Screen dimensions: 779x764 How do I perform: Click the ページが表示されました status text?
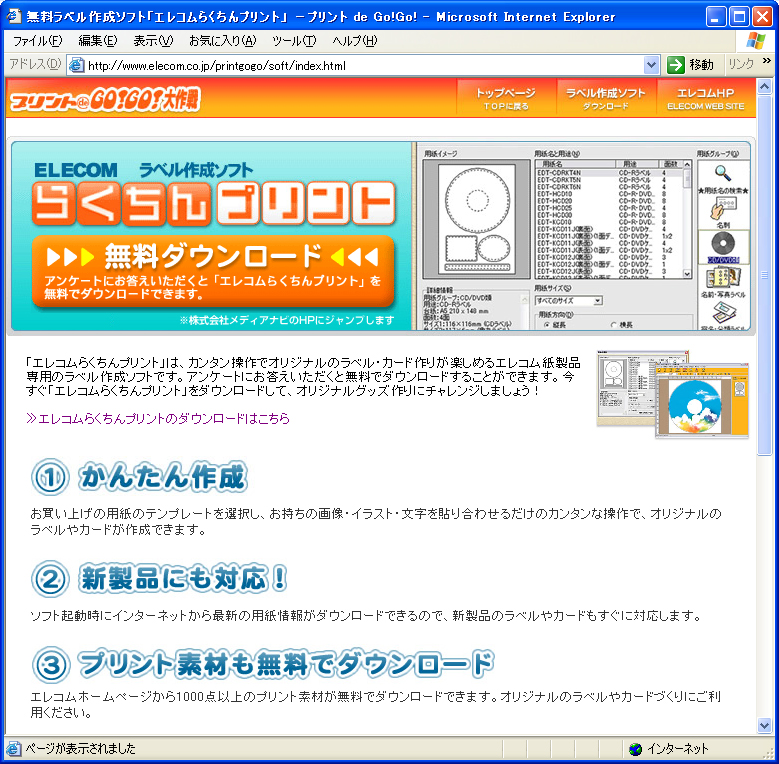tap(80, 748)
